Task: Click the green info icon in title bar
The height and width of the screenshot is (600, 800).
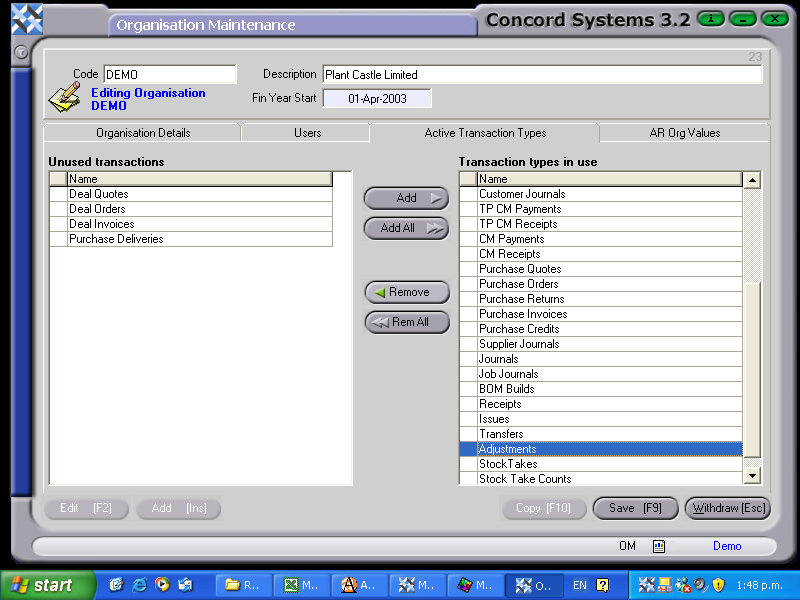Action: click(x=710, y=19)
